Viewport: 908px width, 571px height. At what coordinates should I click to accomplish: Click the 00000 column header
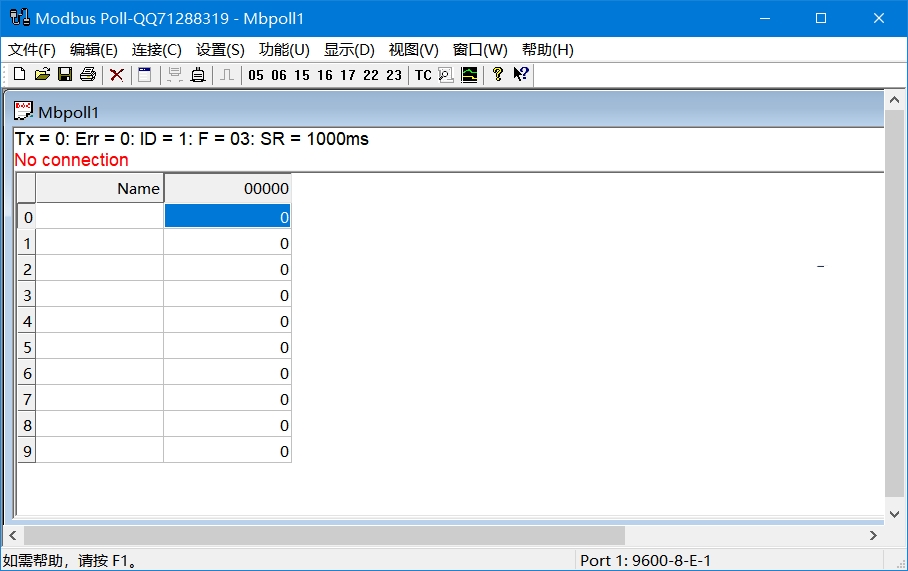[x=228, y=188]
